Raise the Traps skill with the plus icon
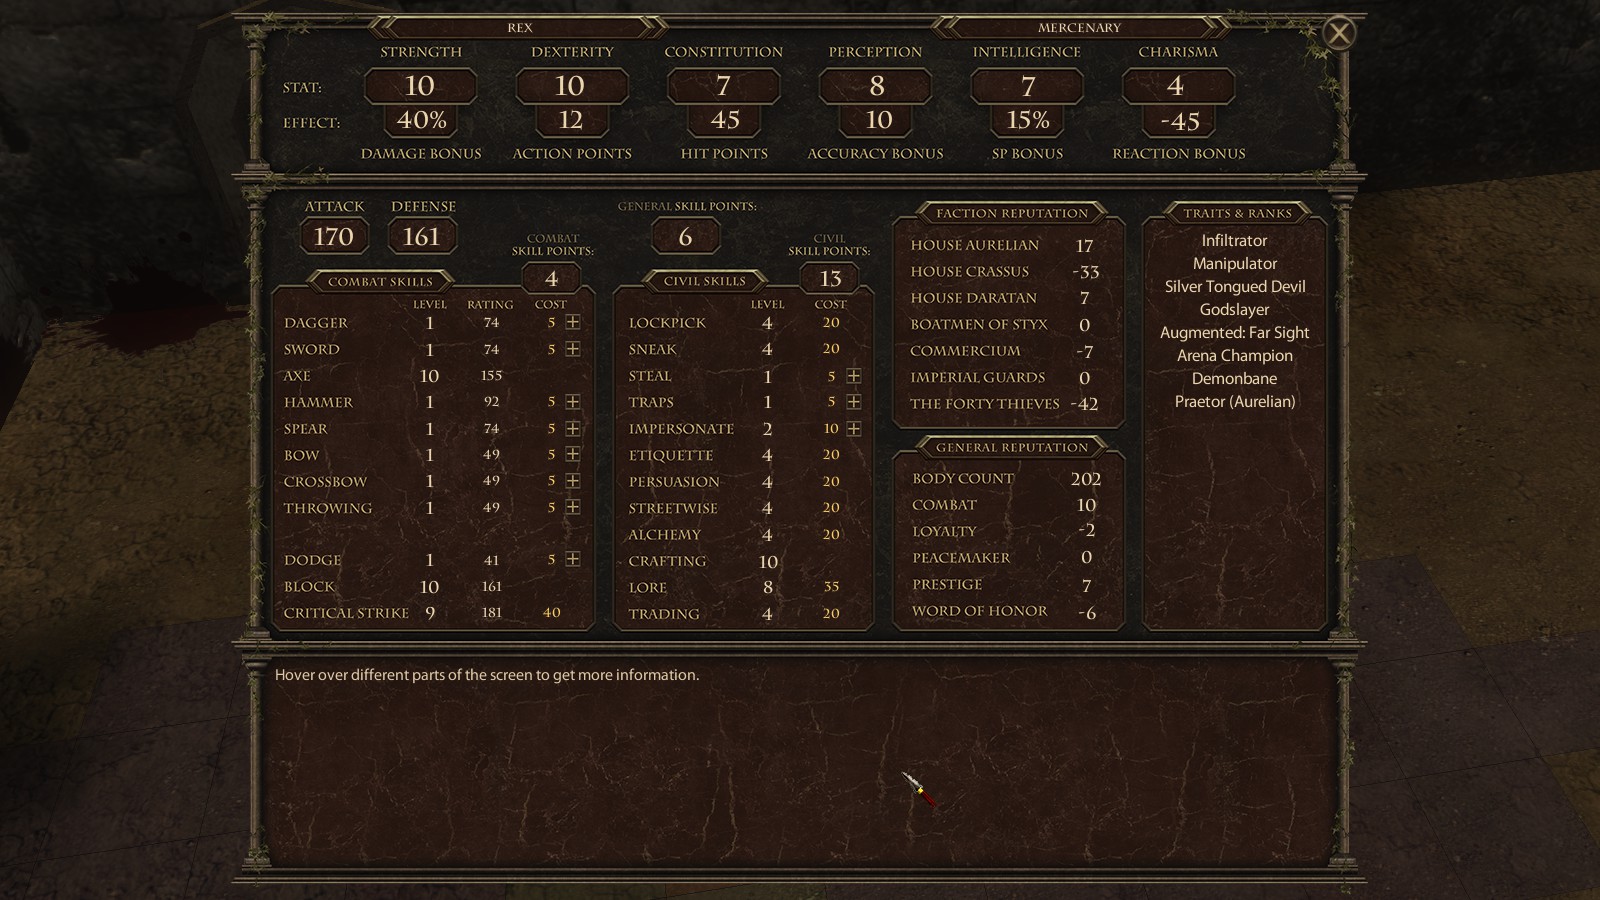Image resolution: width=1600 pixels, height=900 pixels. [854, 402]
